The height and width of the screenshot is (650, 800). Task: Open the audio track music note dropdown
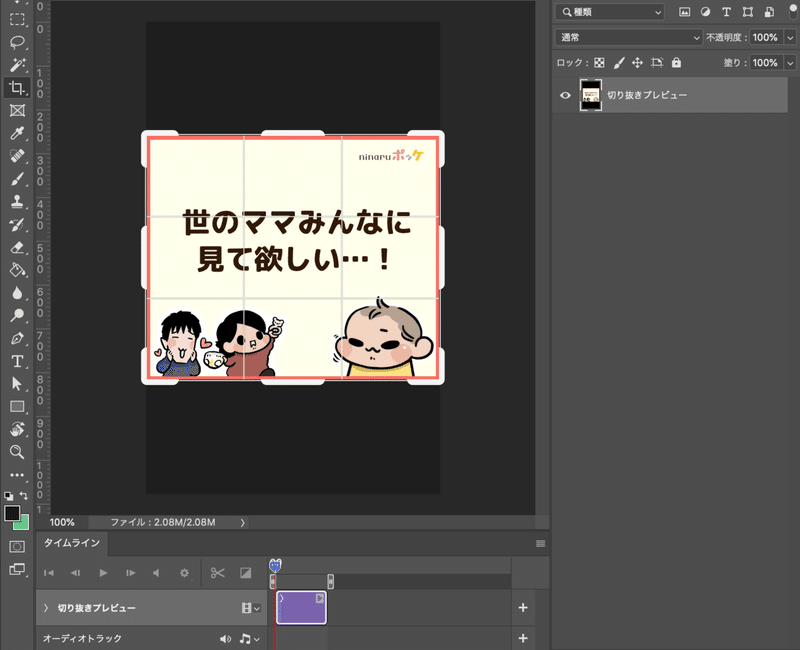(249, 639)
